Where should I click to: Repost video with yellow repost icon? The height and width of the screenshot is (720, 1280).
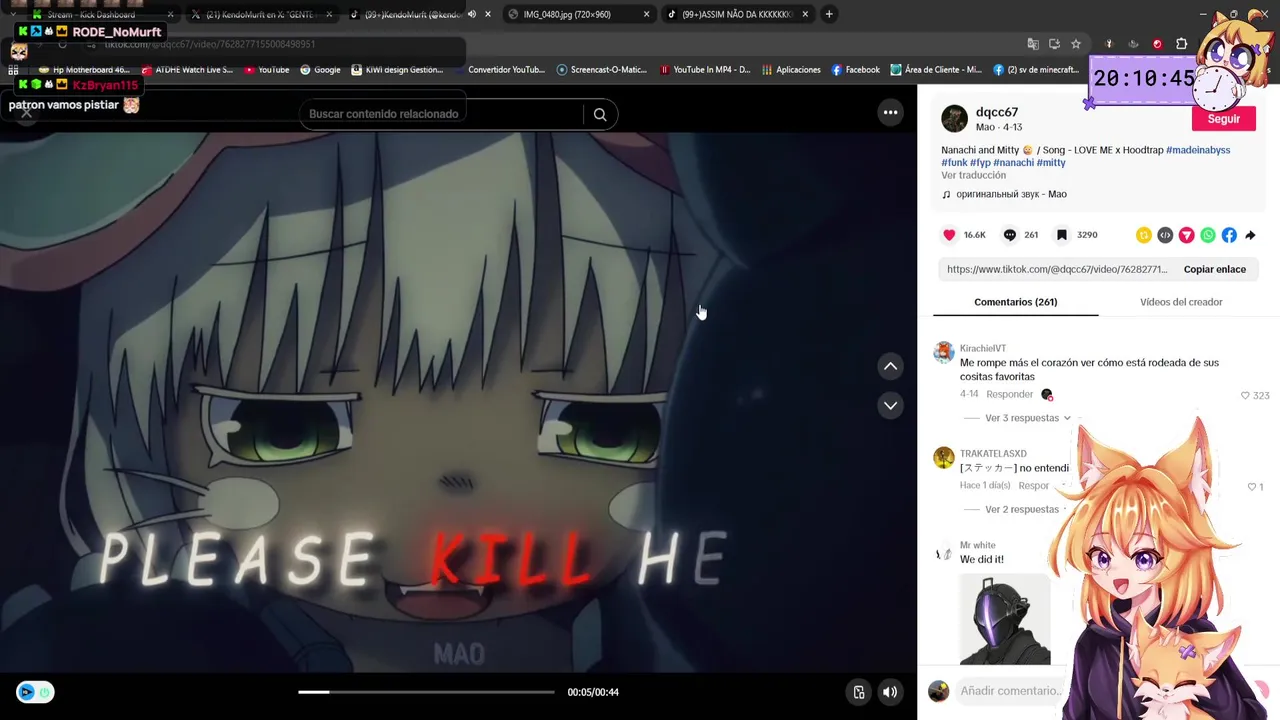1144,235
